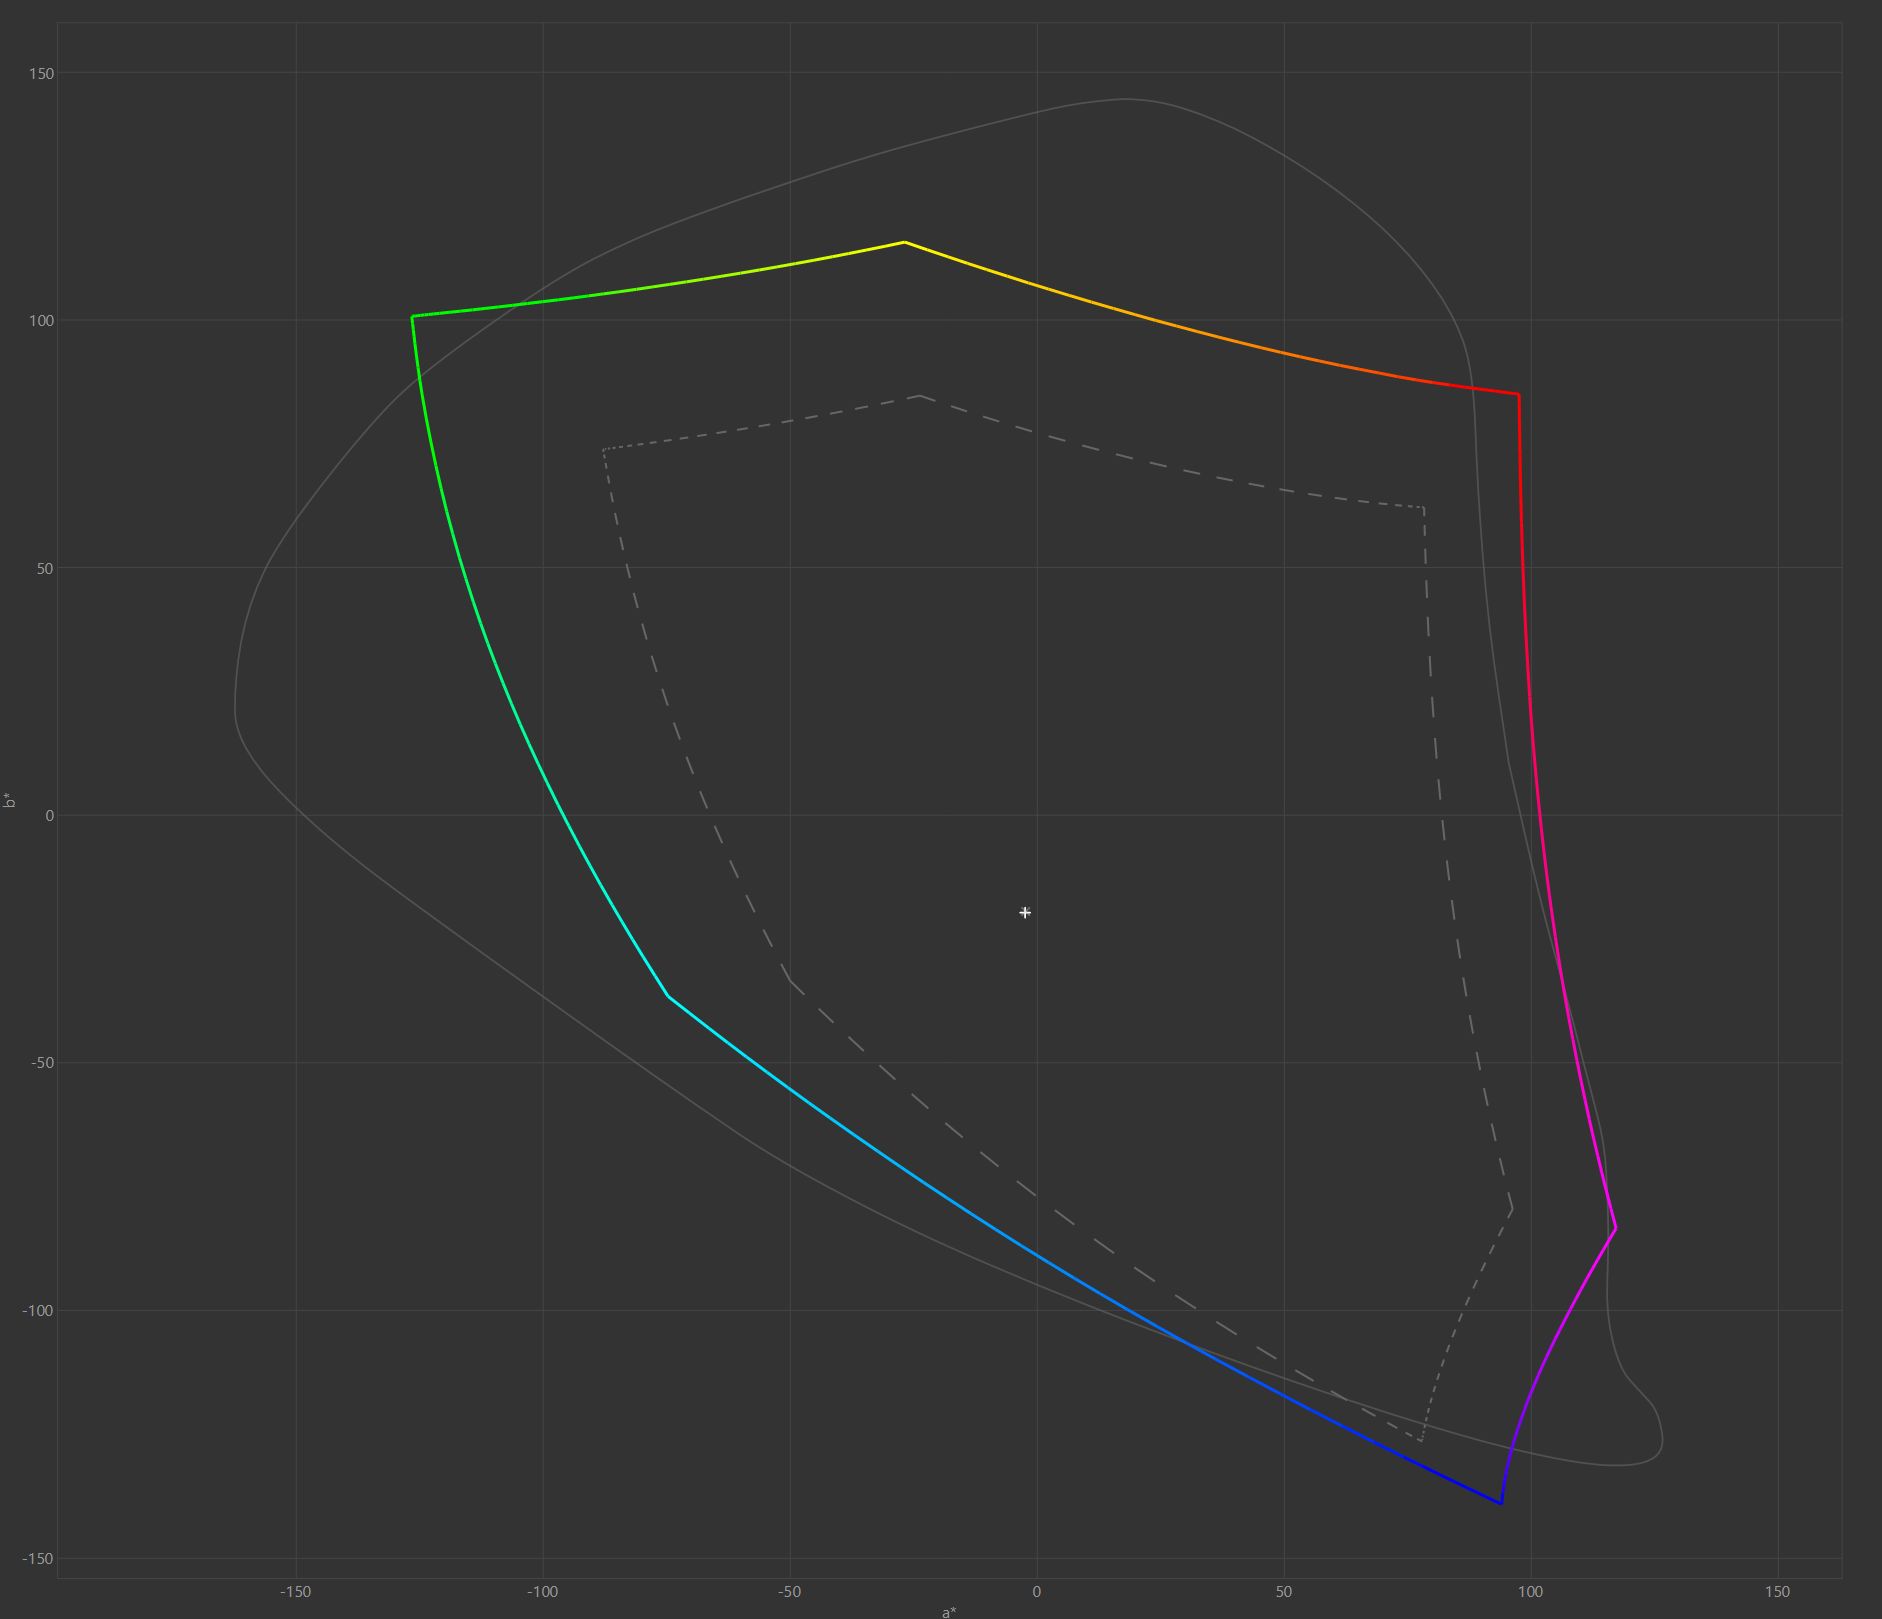1882x1619 pixels.
Task: Click the -100 tick label on the vertical axis
Action: pos(37,1311)
